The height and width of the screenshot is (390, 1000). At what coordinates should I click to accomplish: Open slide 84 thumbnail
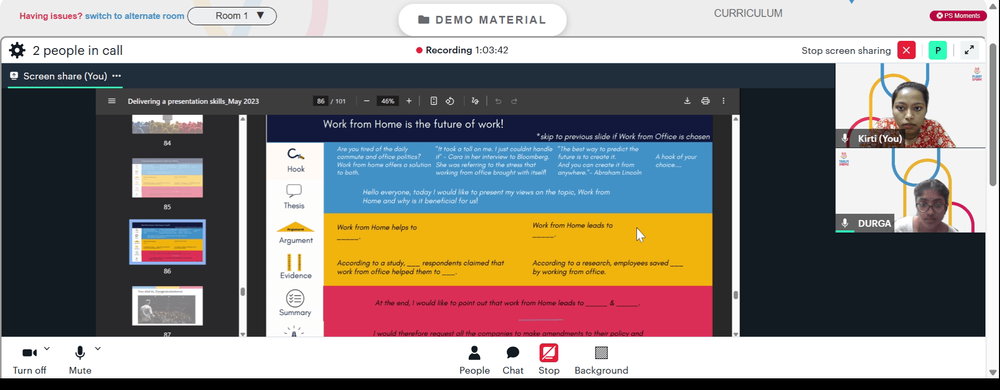167,124
